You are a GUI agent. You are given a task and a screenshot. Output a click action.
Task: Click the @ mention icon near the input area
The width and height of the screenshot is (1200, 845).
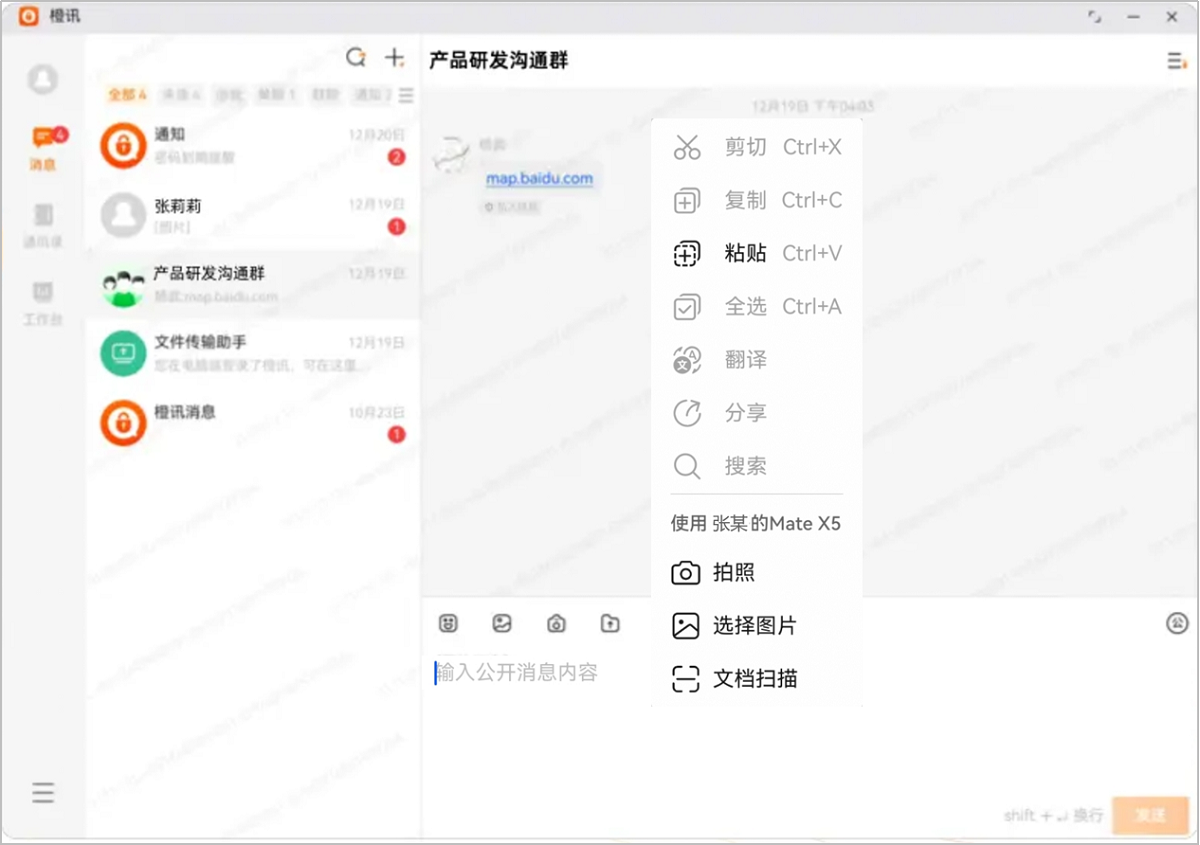click(1176, 623)
